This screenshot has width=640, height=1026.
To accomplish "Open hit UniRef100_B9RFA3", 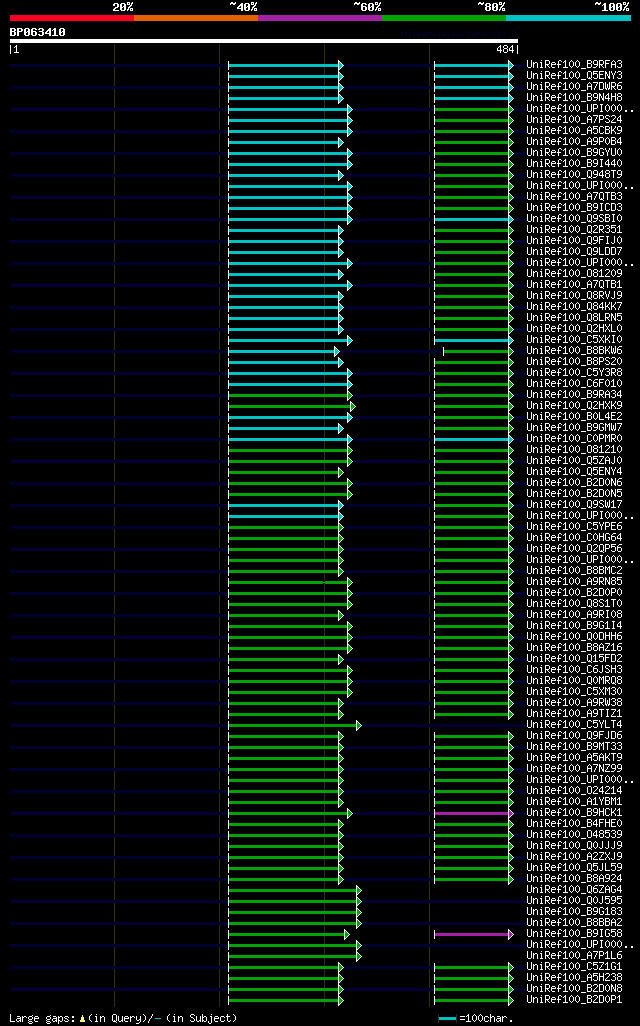I will coord(575,65).
